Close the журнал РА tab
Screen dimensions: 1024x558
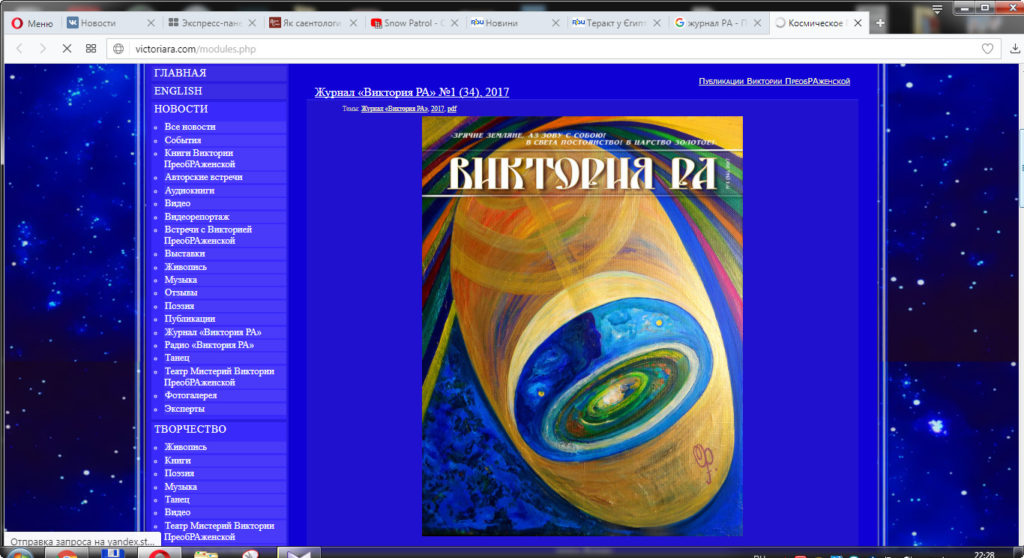(758, 23)
